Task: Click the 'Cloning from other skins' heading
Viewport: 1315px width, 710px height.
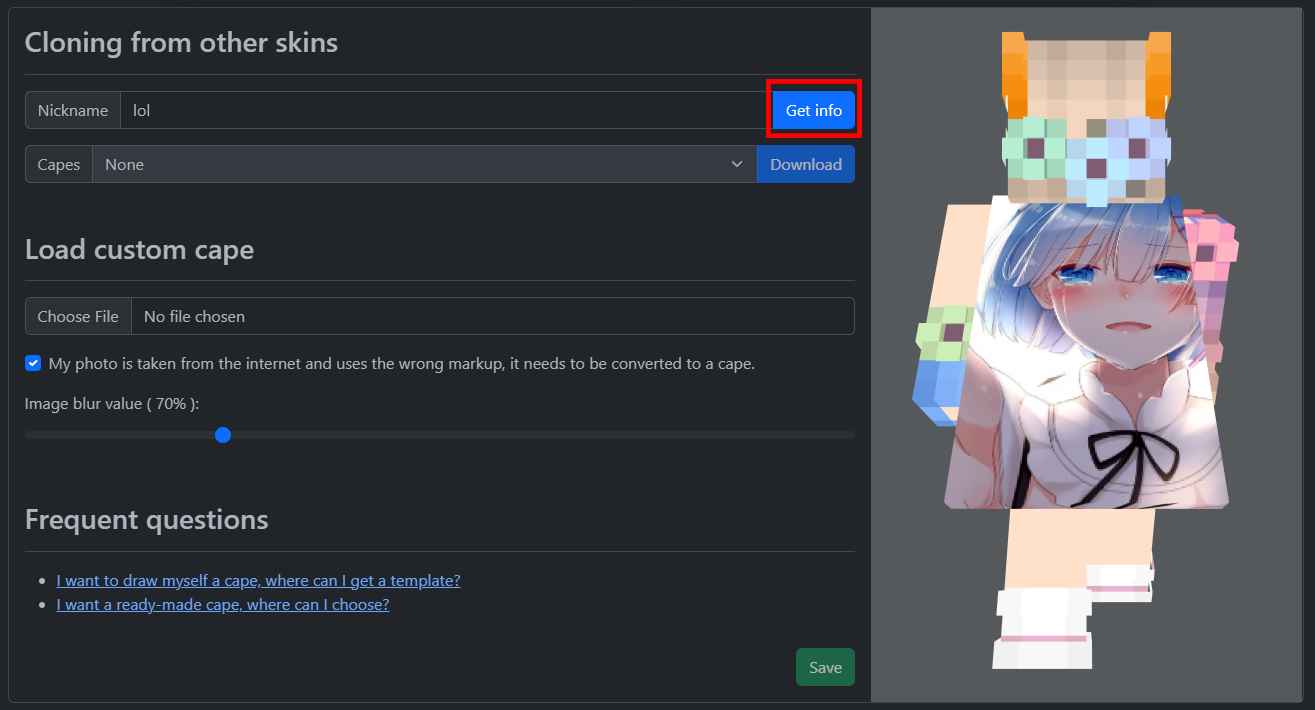Action: (x=181, y=43)
